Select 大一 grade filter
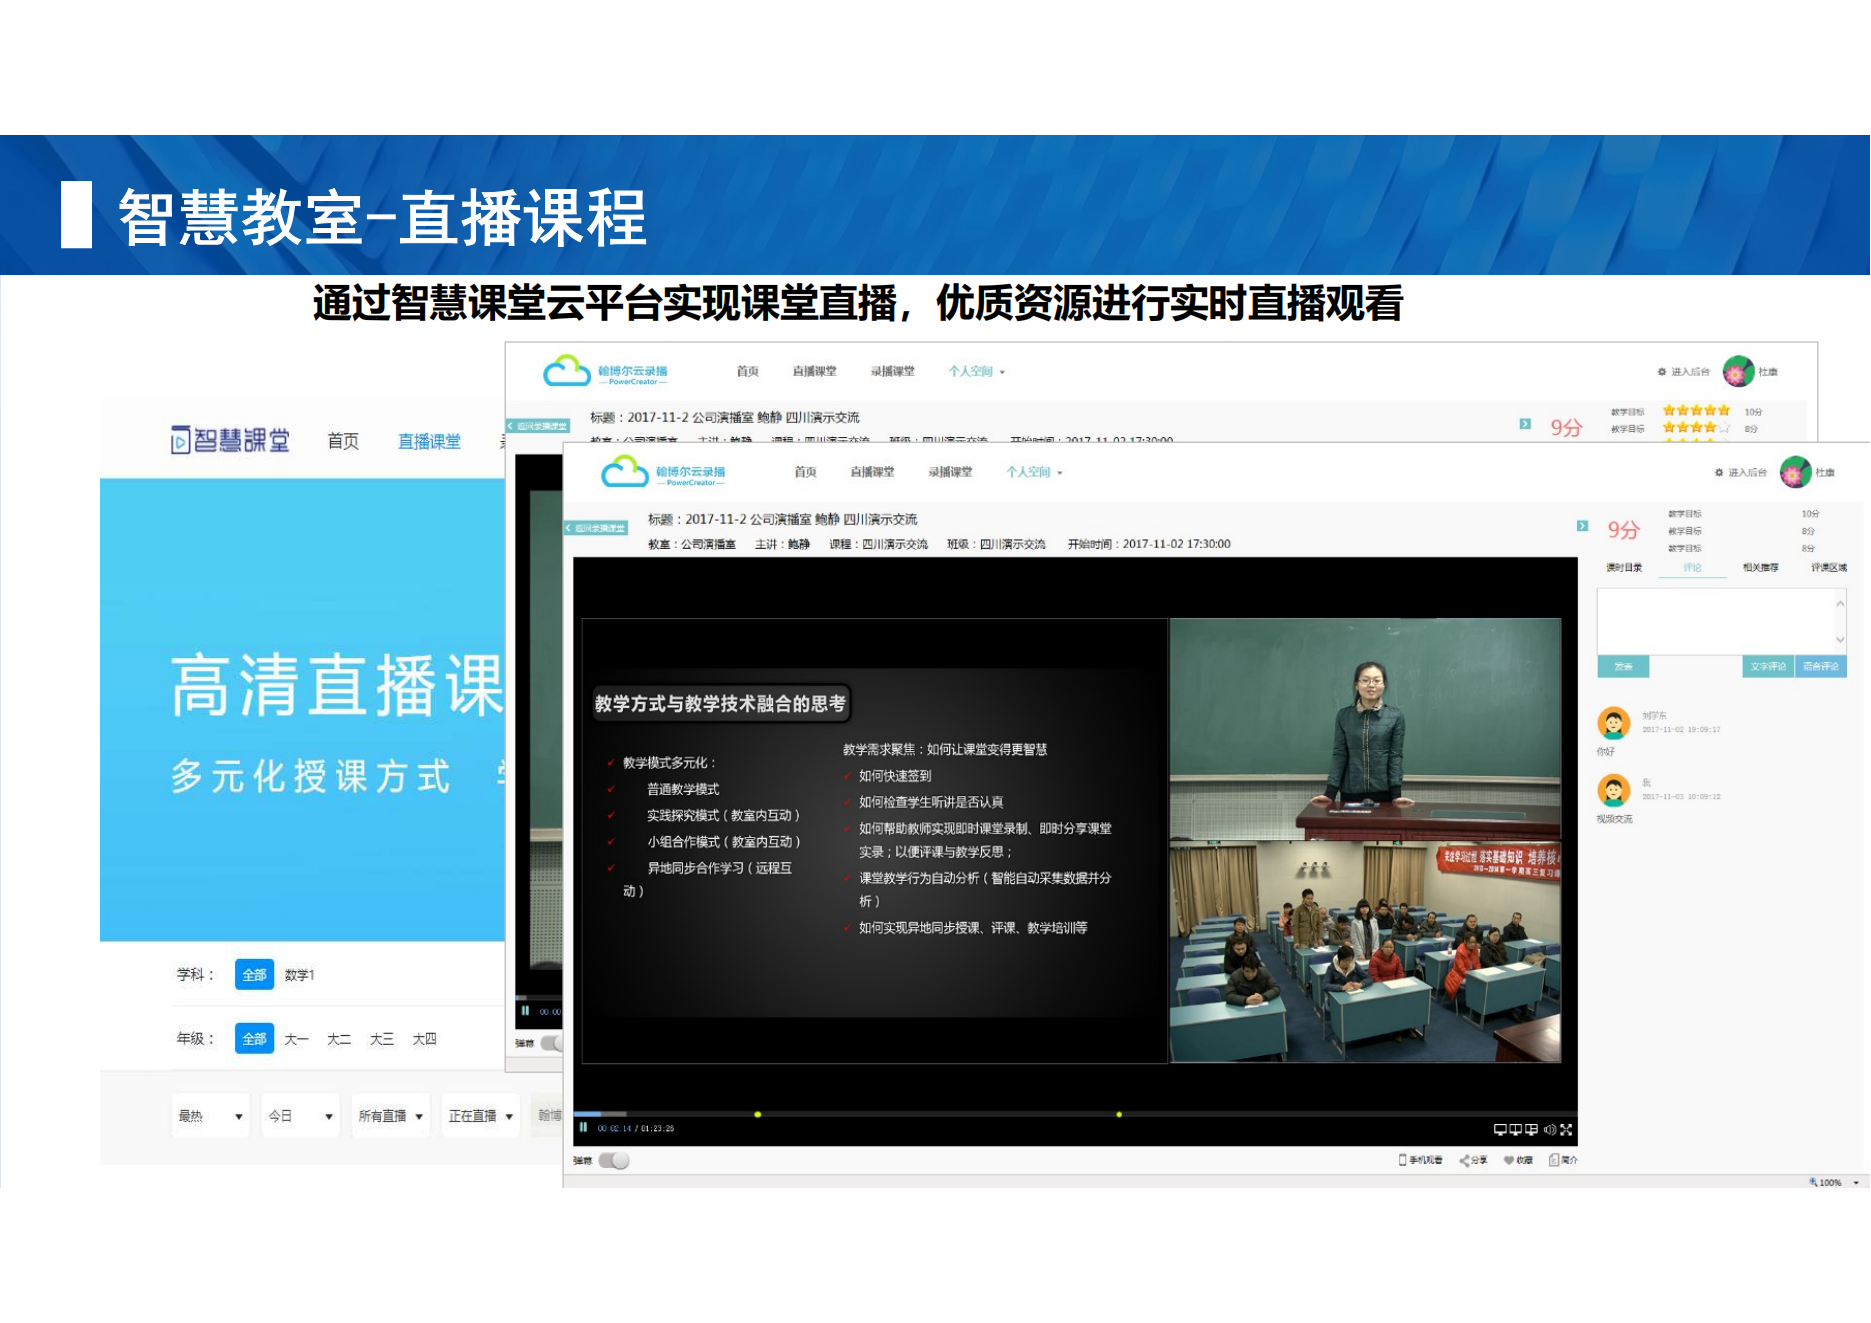Image resolution: width=1871 pixels, height=1323 pixels. pyautogui.click(x=296, y=1039)
